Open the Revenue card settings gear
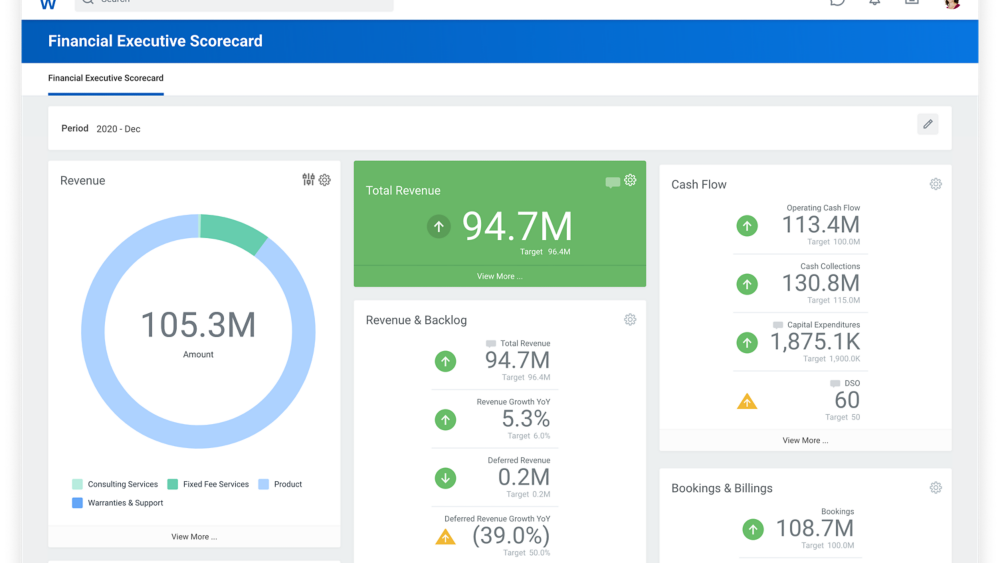The height and width of the screenshot is (563, 1000). (325, 180)
